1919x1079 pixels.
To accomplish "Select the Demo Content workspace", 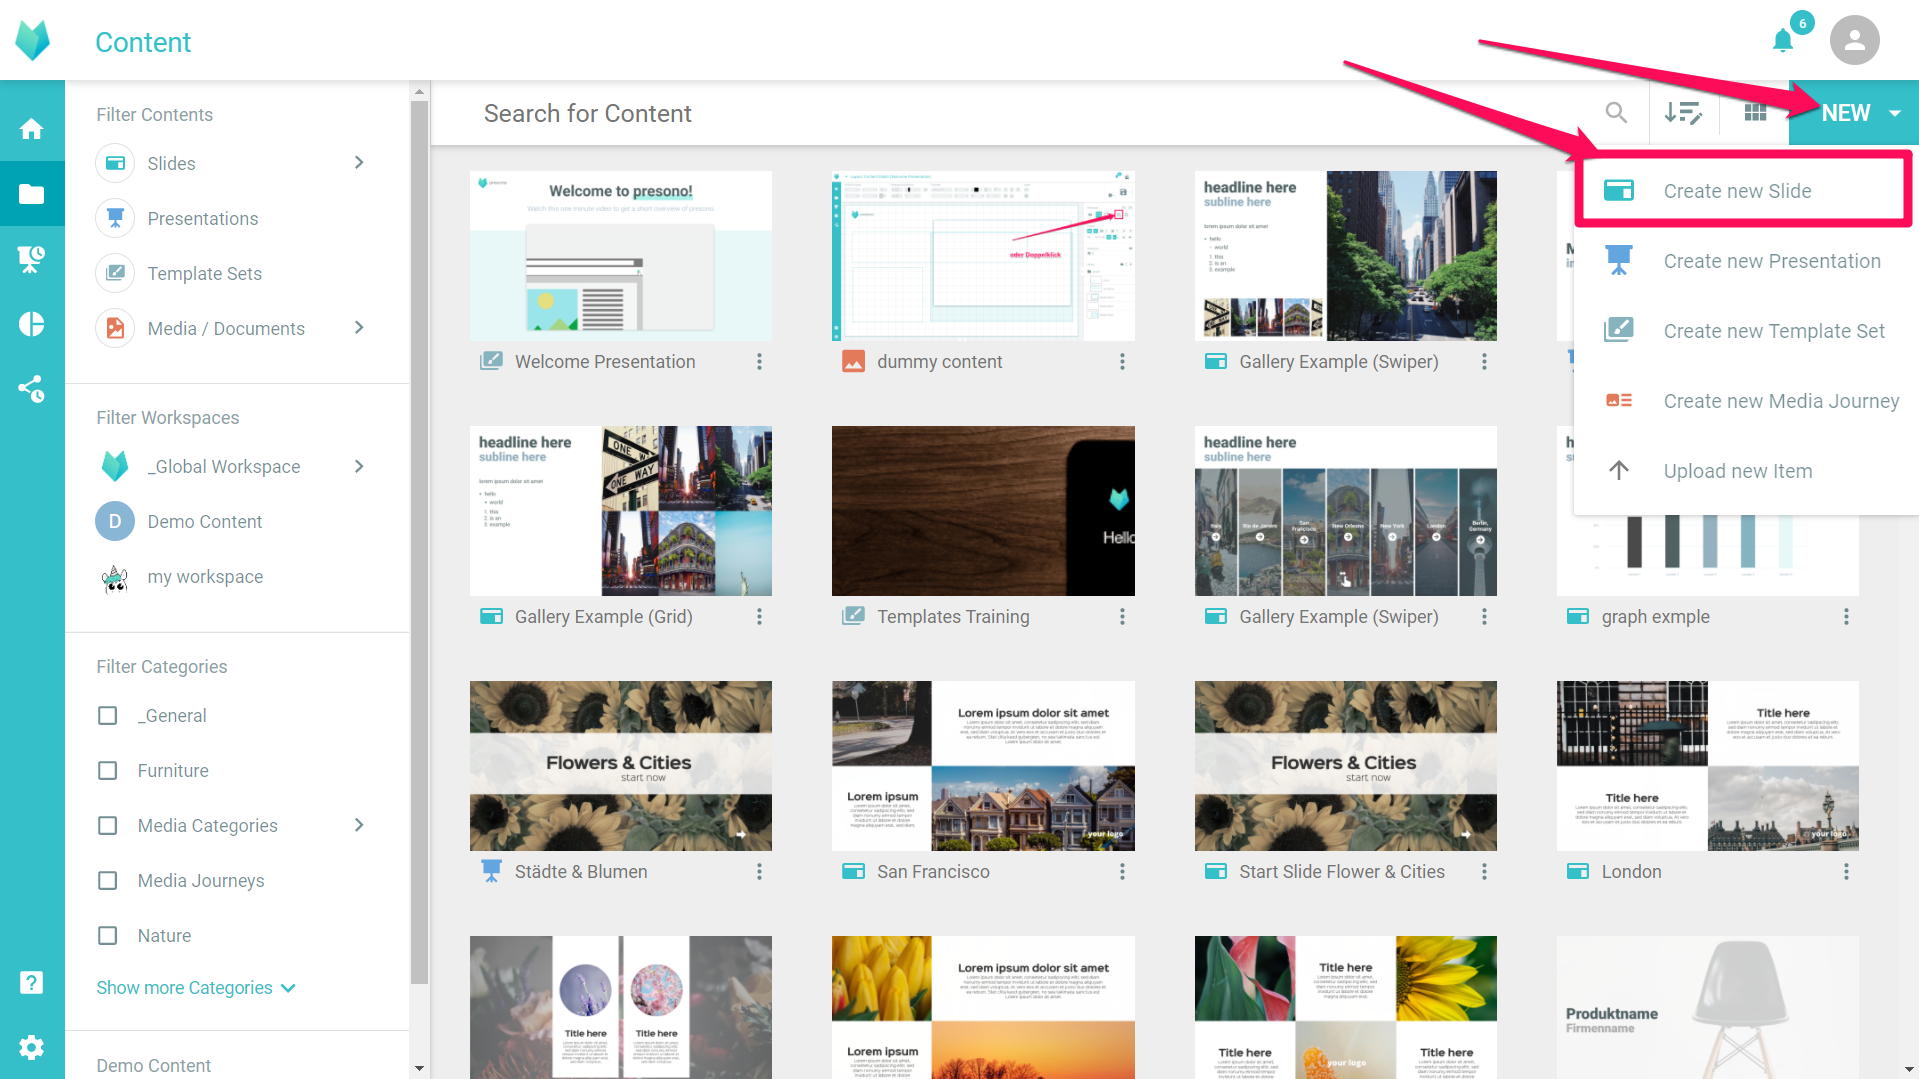I will [x=205, y=522].
